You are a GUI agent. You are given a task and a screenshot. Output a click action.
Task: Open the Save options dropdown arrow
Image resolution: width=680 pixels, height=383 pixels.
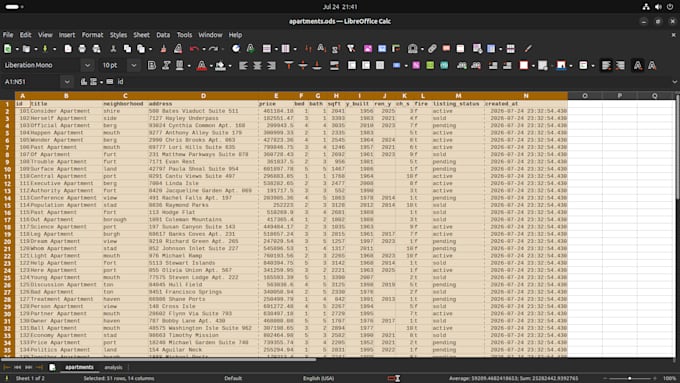[x=54, y=49]
